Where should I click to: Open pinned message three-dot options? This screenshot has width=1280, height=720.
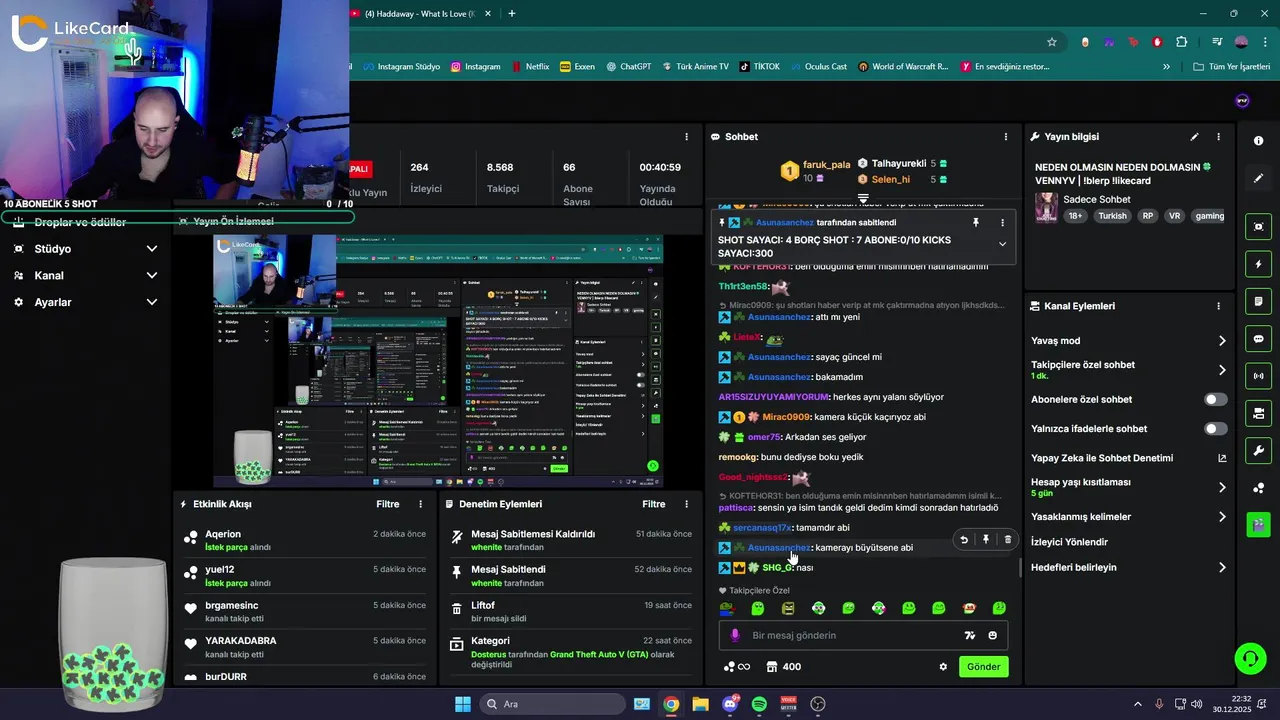coord(1002,223)
